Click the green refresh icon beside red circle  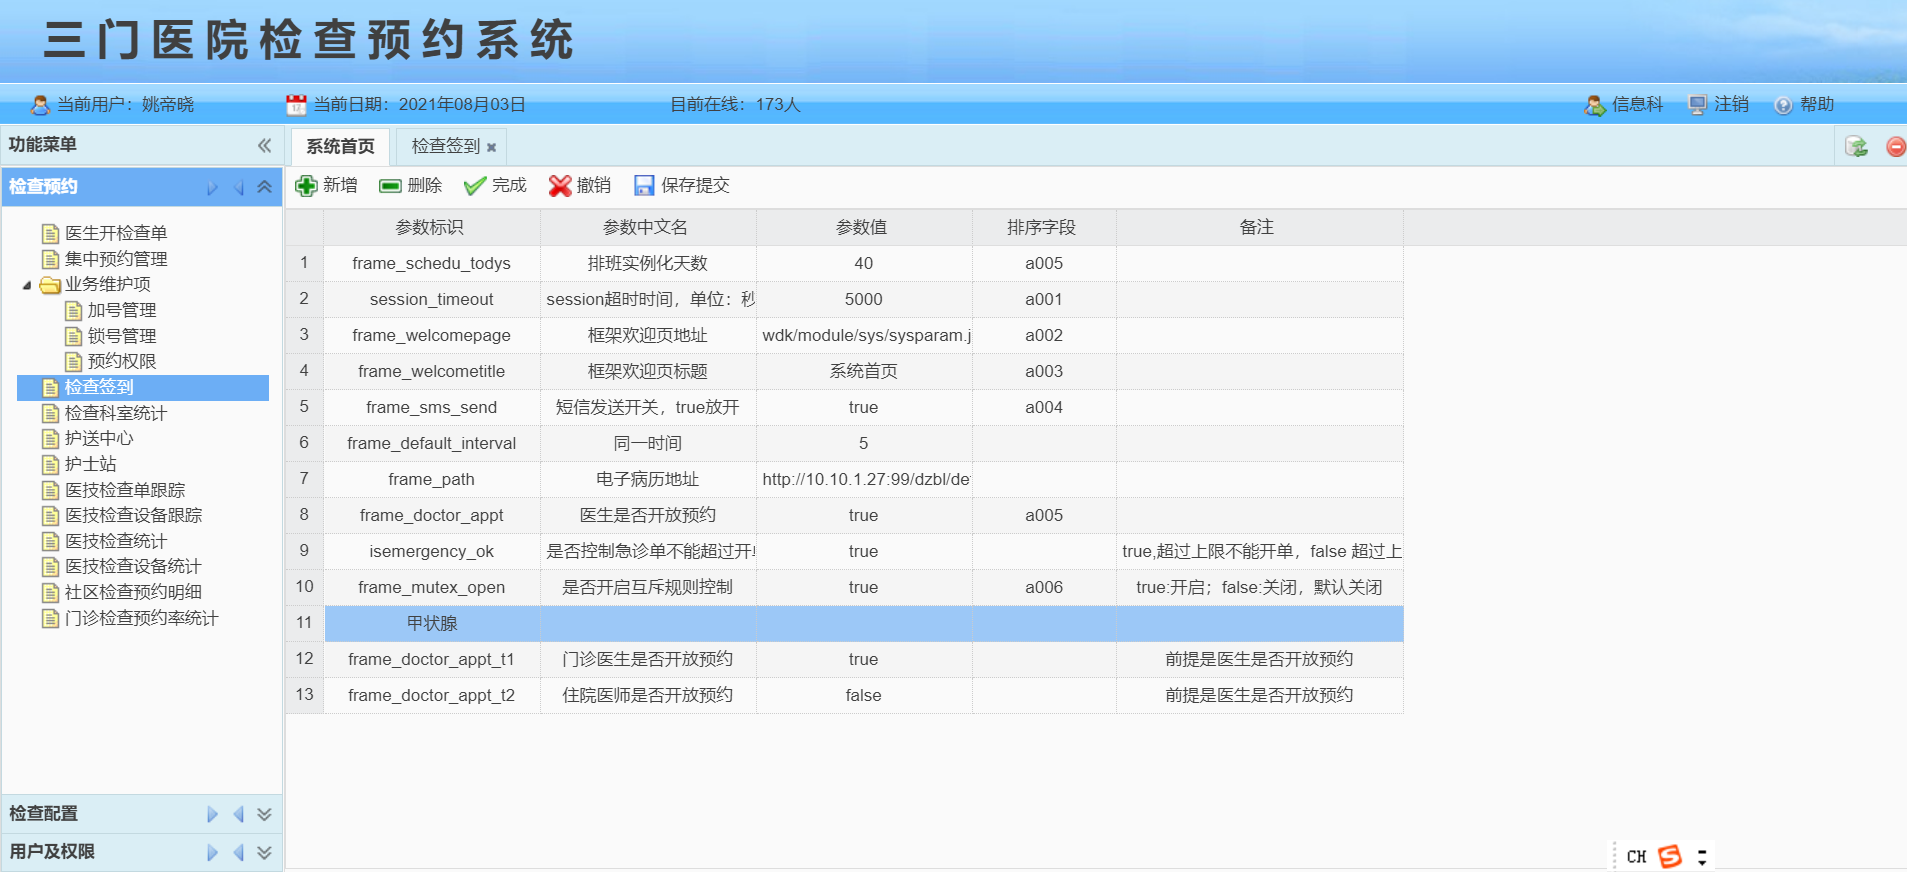click(x=1857, y=147)
